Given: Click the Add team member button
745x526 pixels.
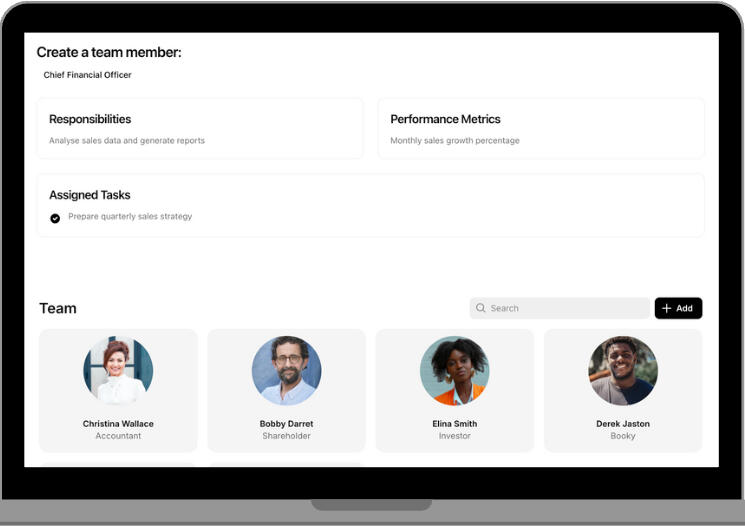Looking at the screenshot, I should click(678, 308).
